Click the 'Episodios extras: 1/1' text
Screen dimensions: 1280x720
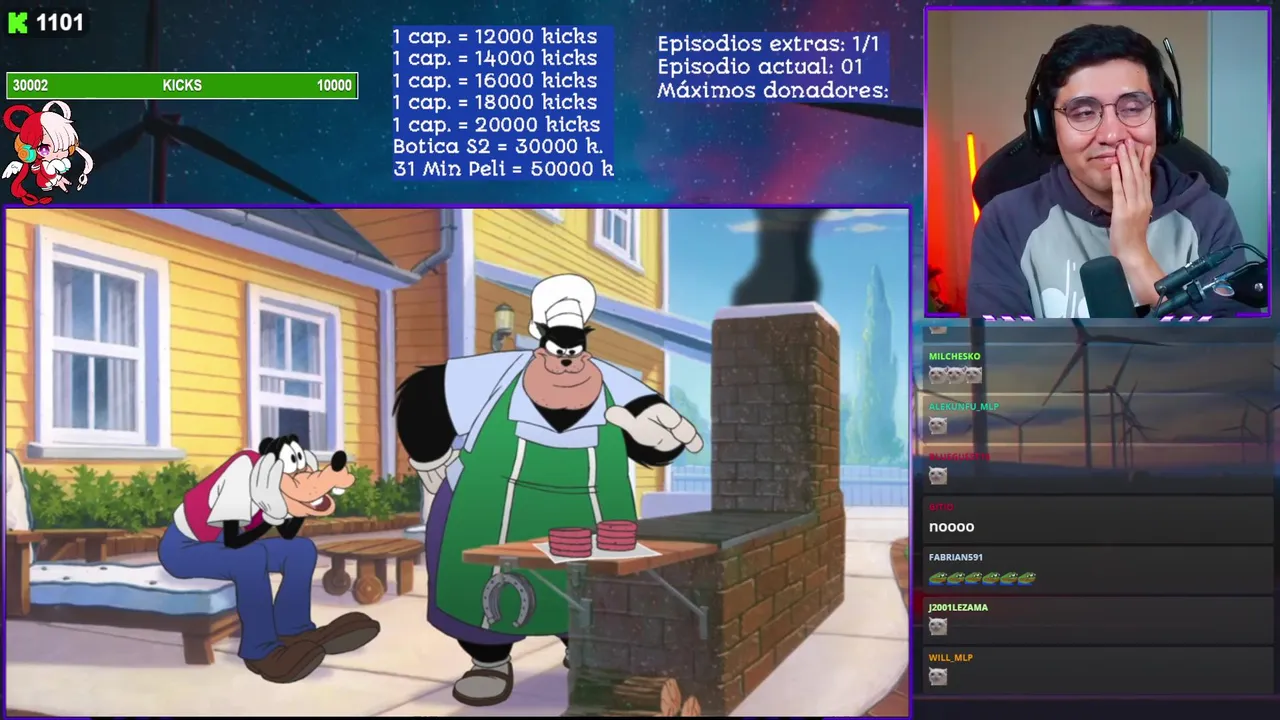click(x=768, y=44)
